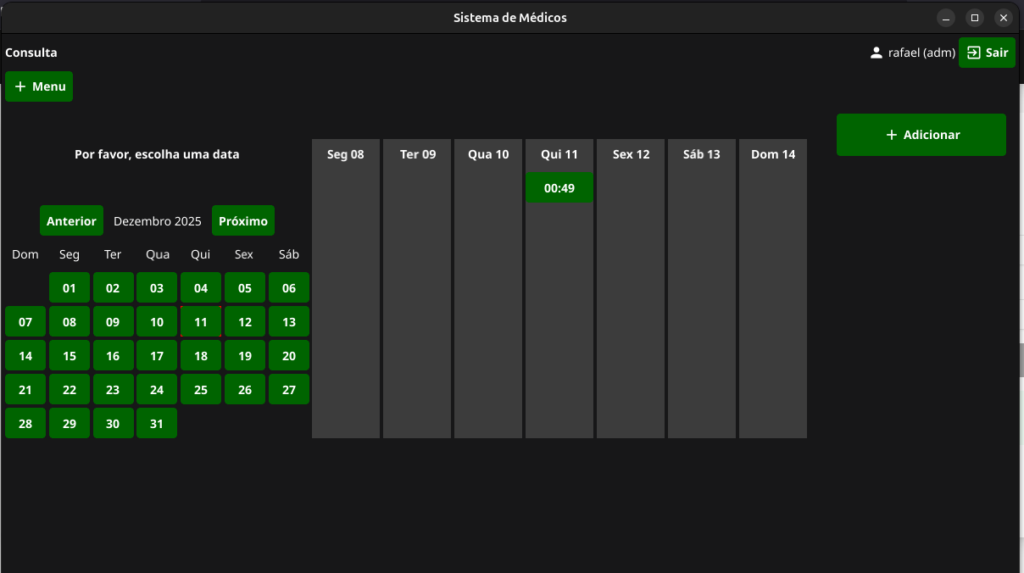
Task: Minimize the Sistema de Médicos window
Action: tap(945, 18)
